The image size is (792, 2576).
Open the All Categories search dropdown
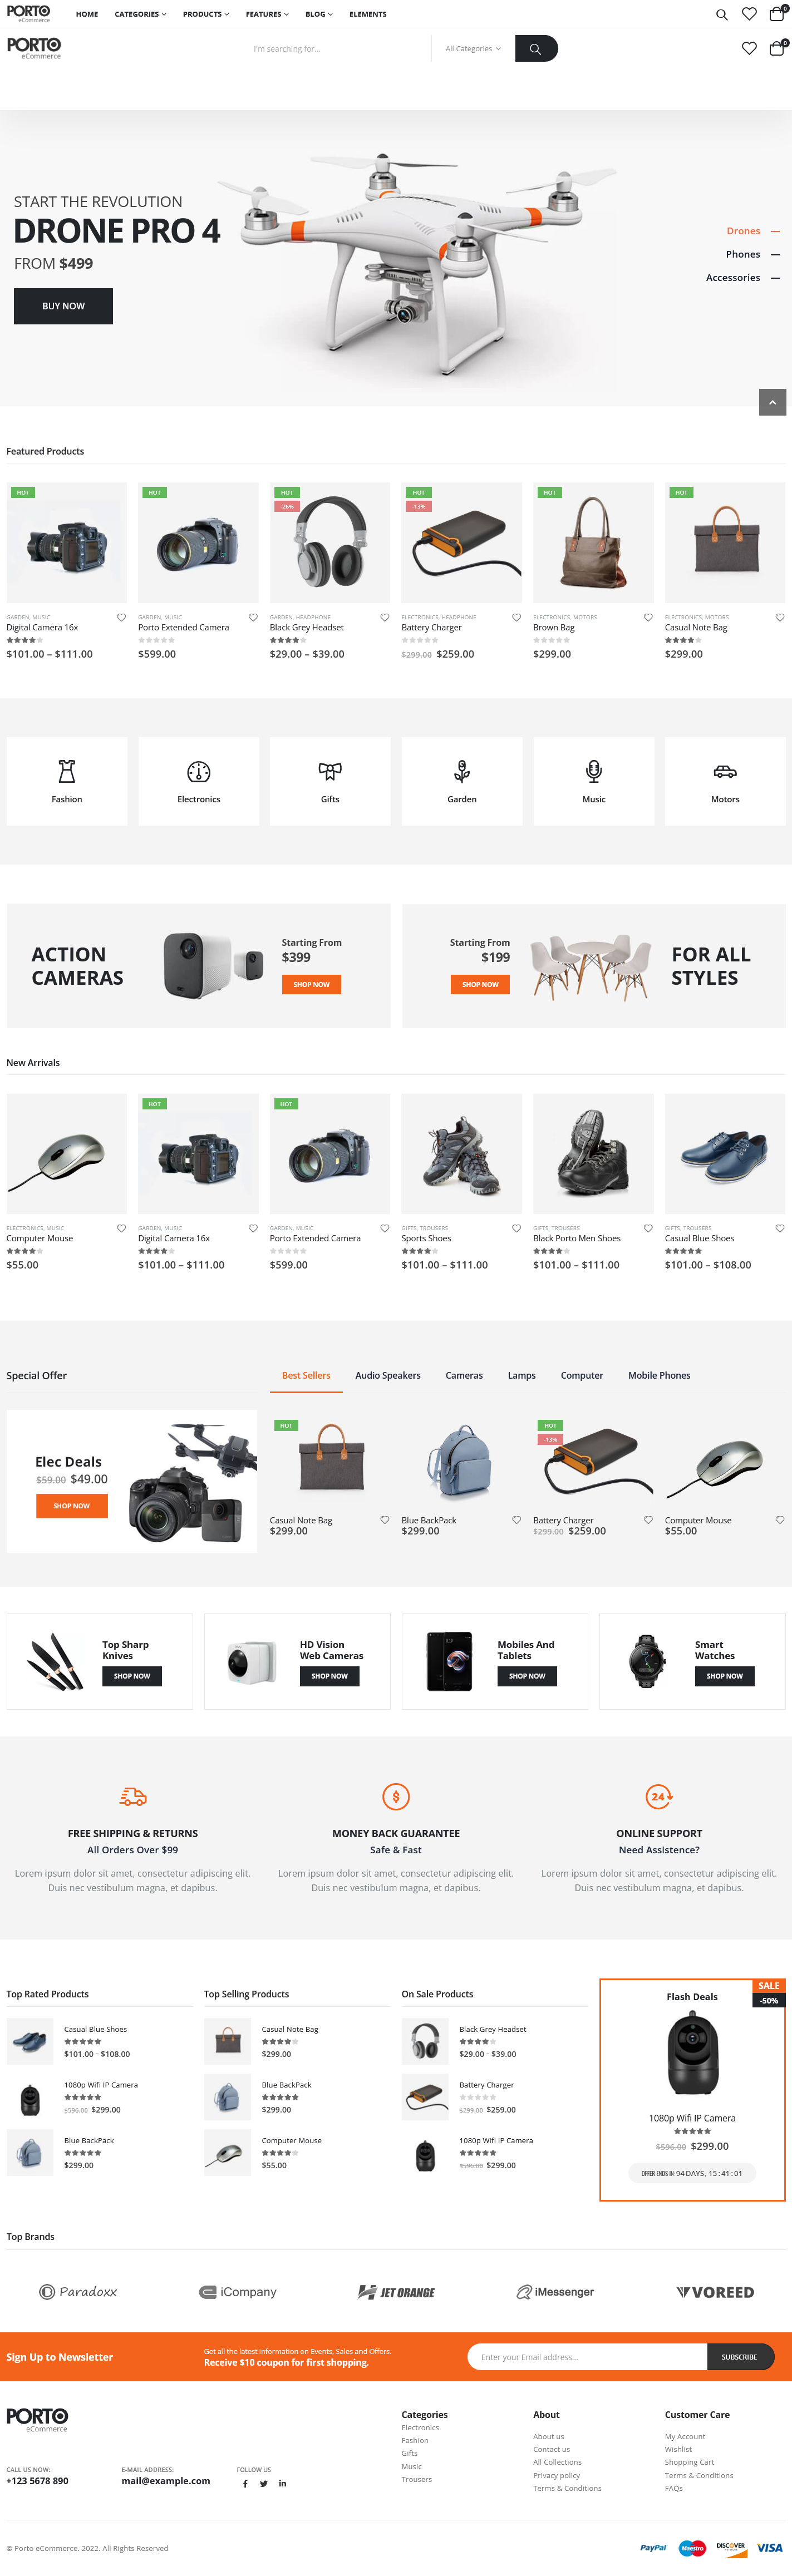point(473,48)
